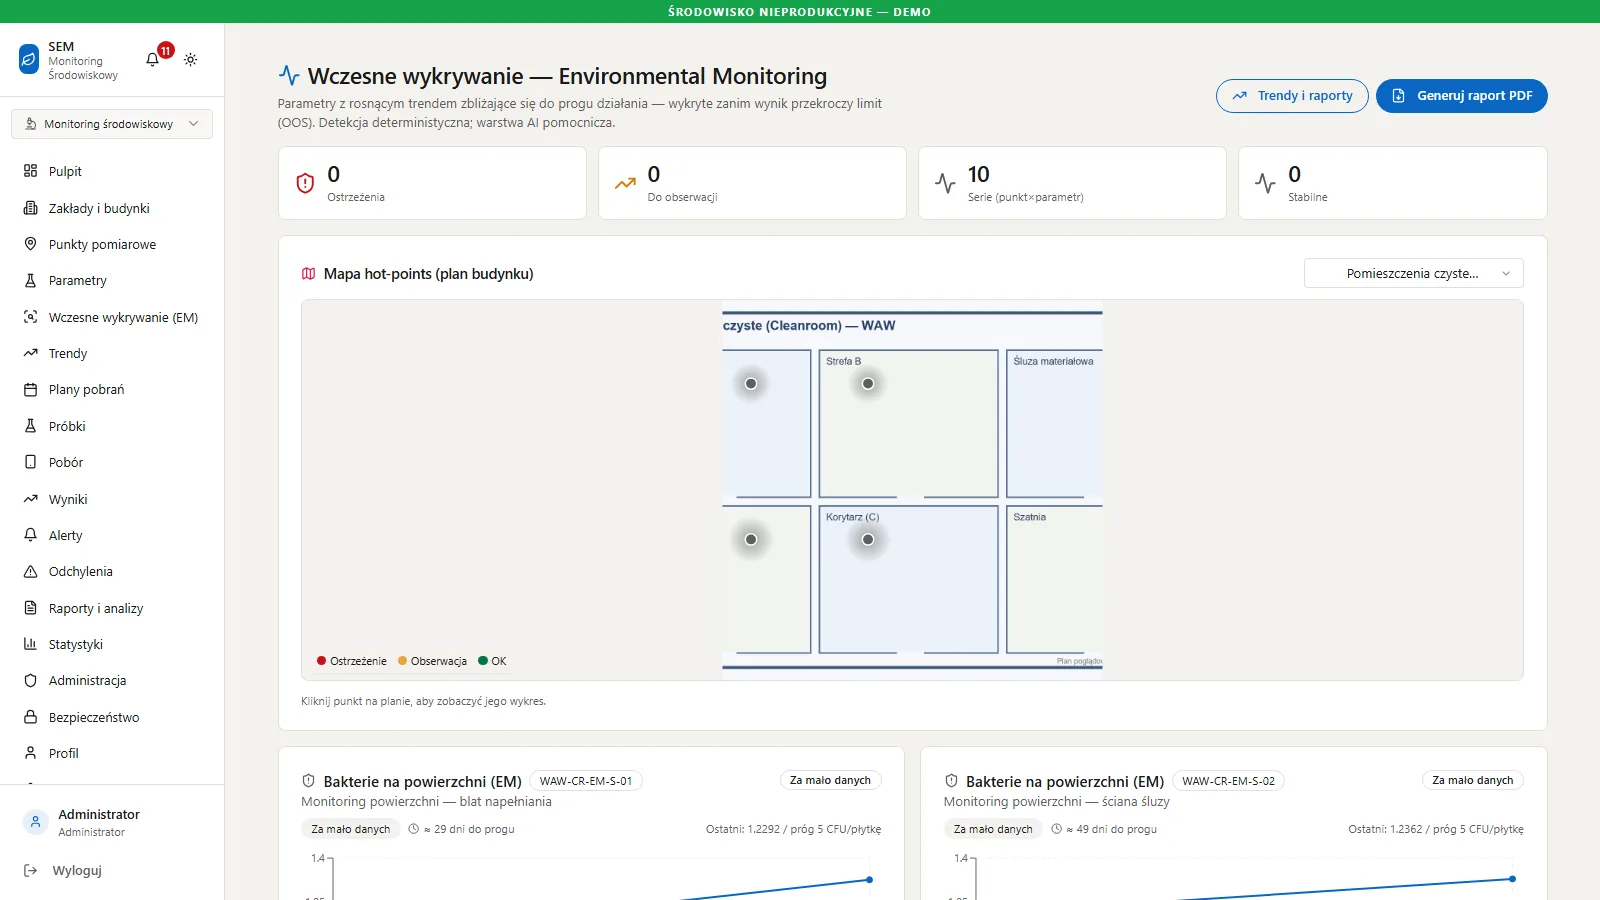Expand the Monitoring środowiskowy module dropdown
1600x900 pixels.
(112, 124)
